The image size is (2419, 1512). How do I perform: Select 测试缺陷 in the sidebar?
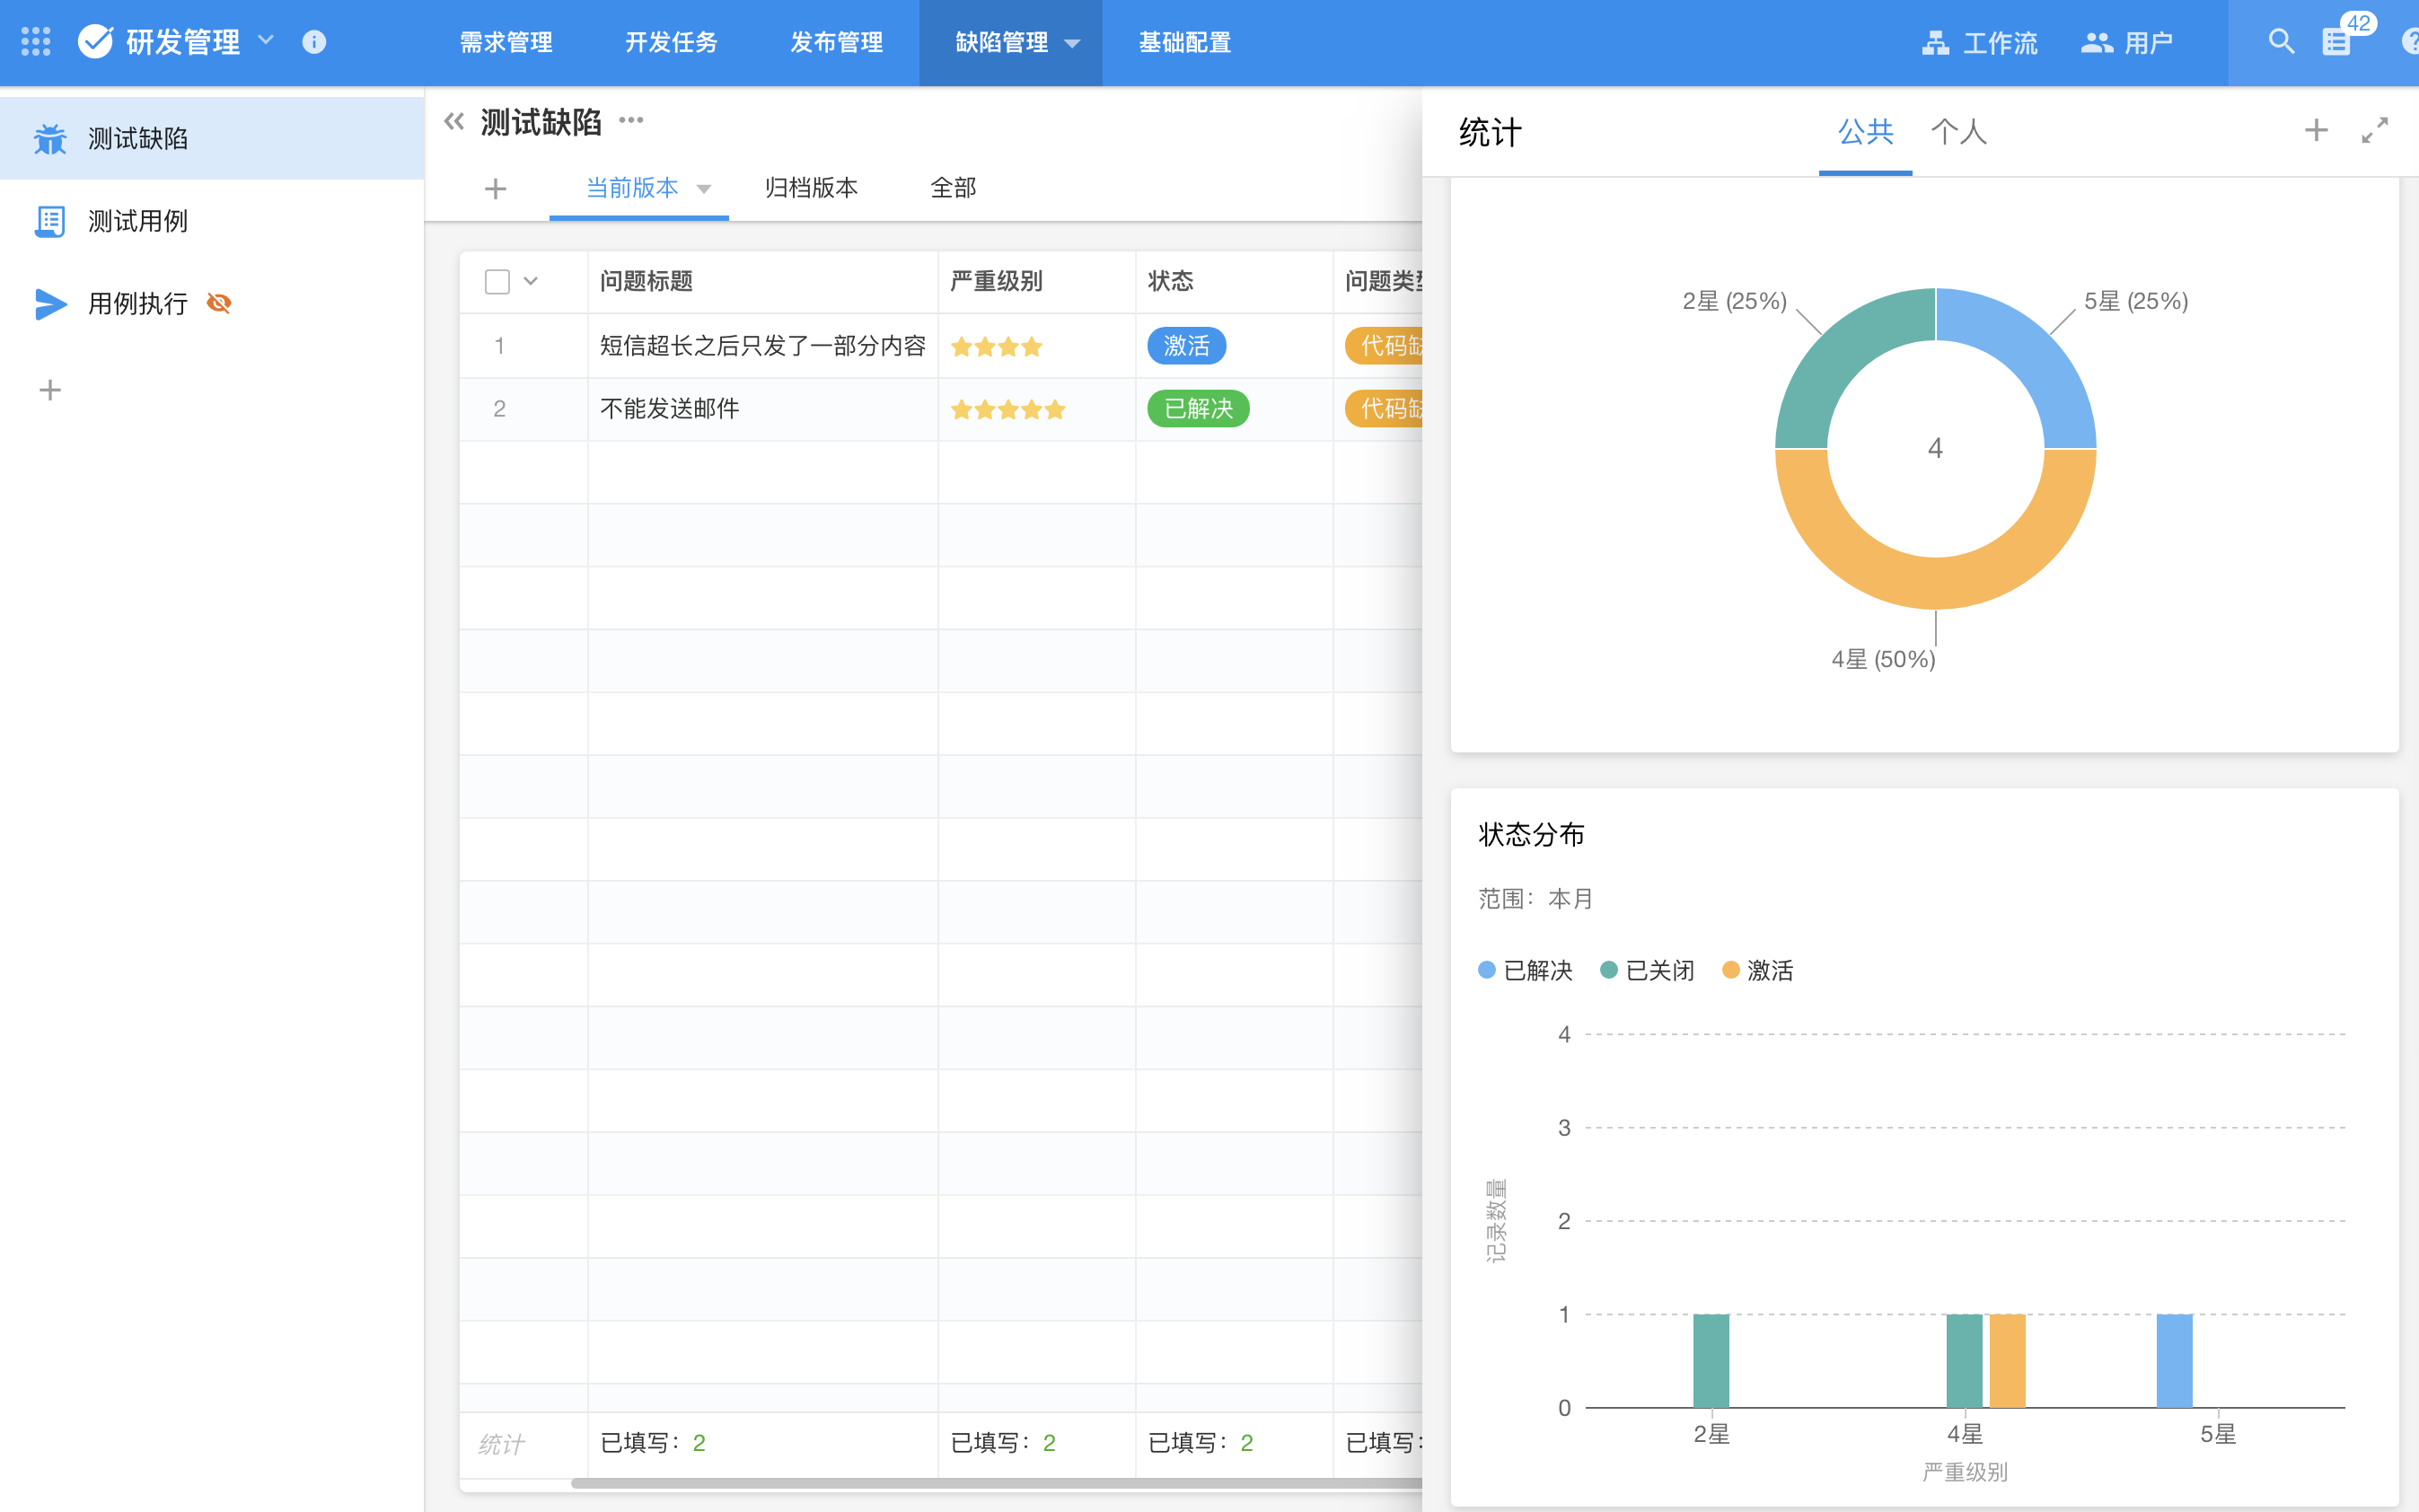(x=212, y=139)
